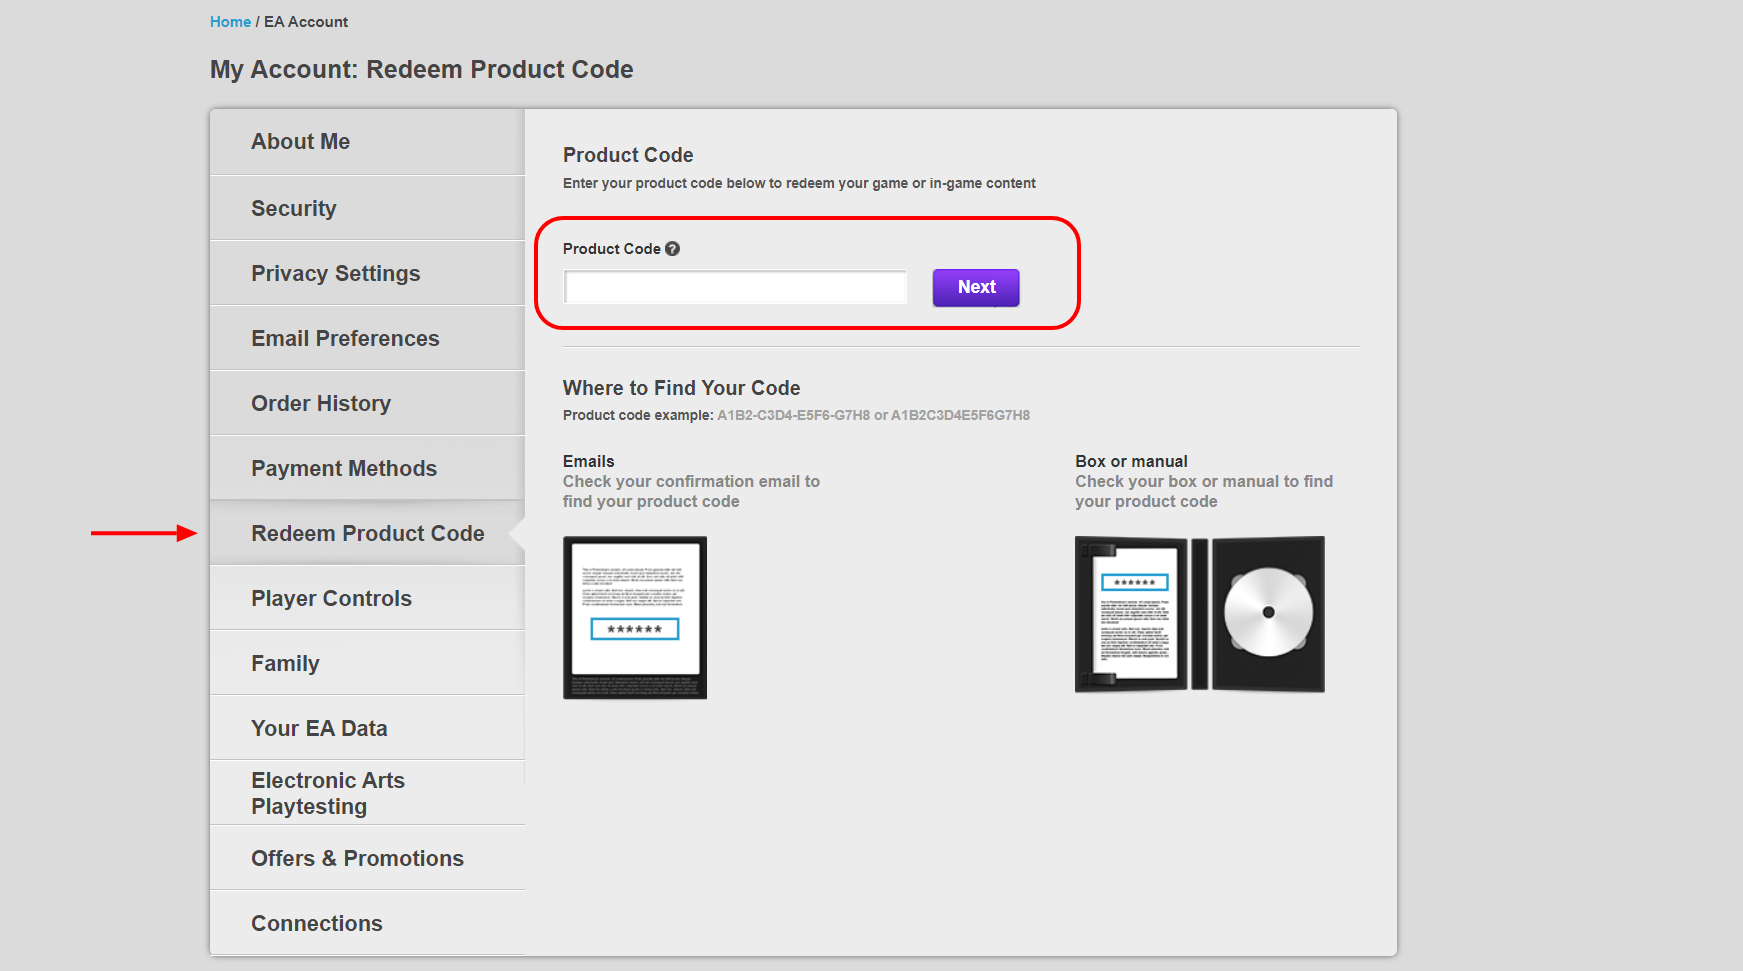Screen dimensions: 1743x971
Task: Open the About Me section
Action: pyautogui.click(x=367, y=142)
